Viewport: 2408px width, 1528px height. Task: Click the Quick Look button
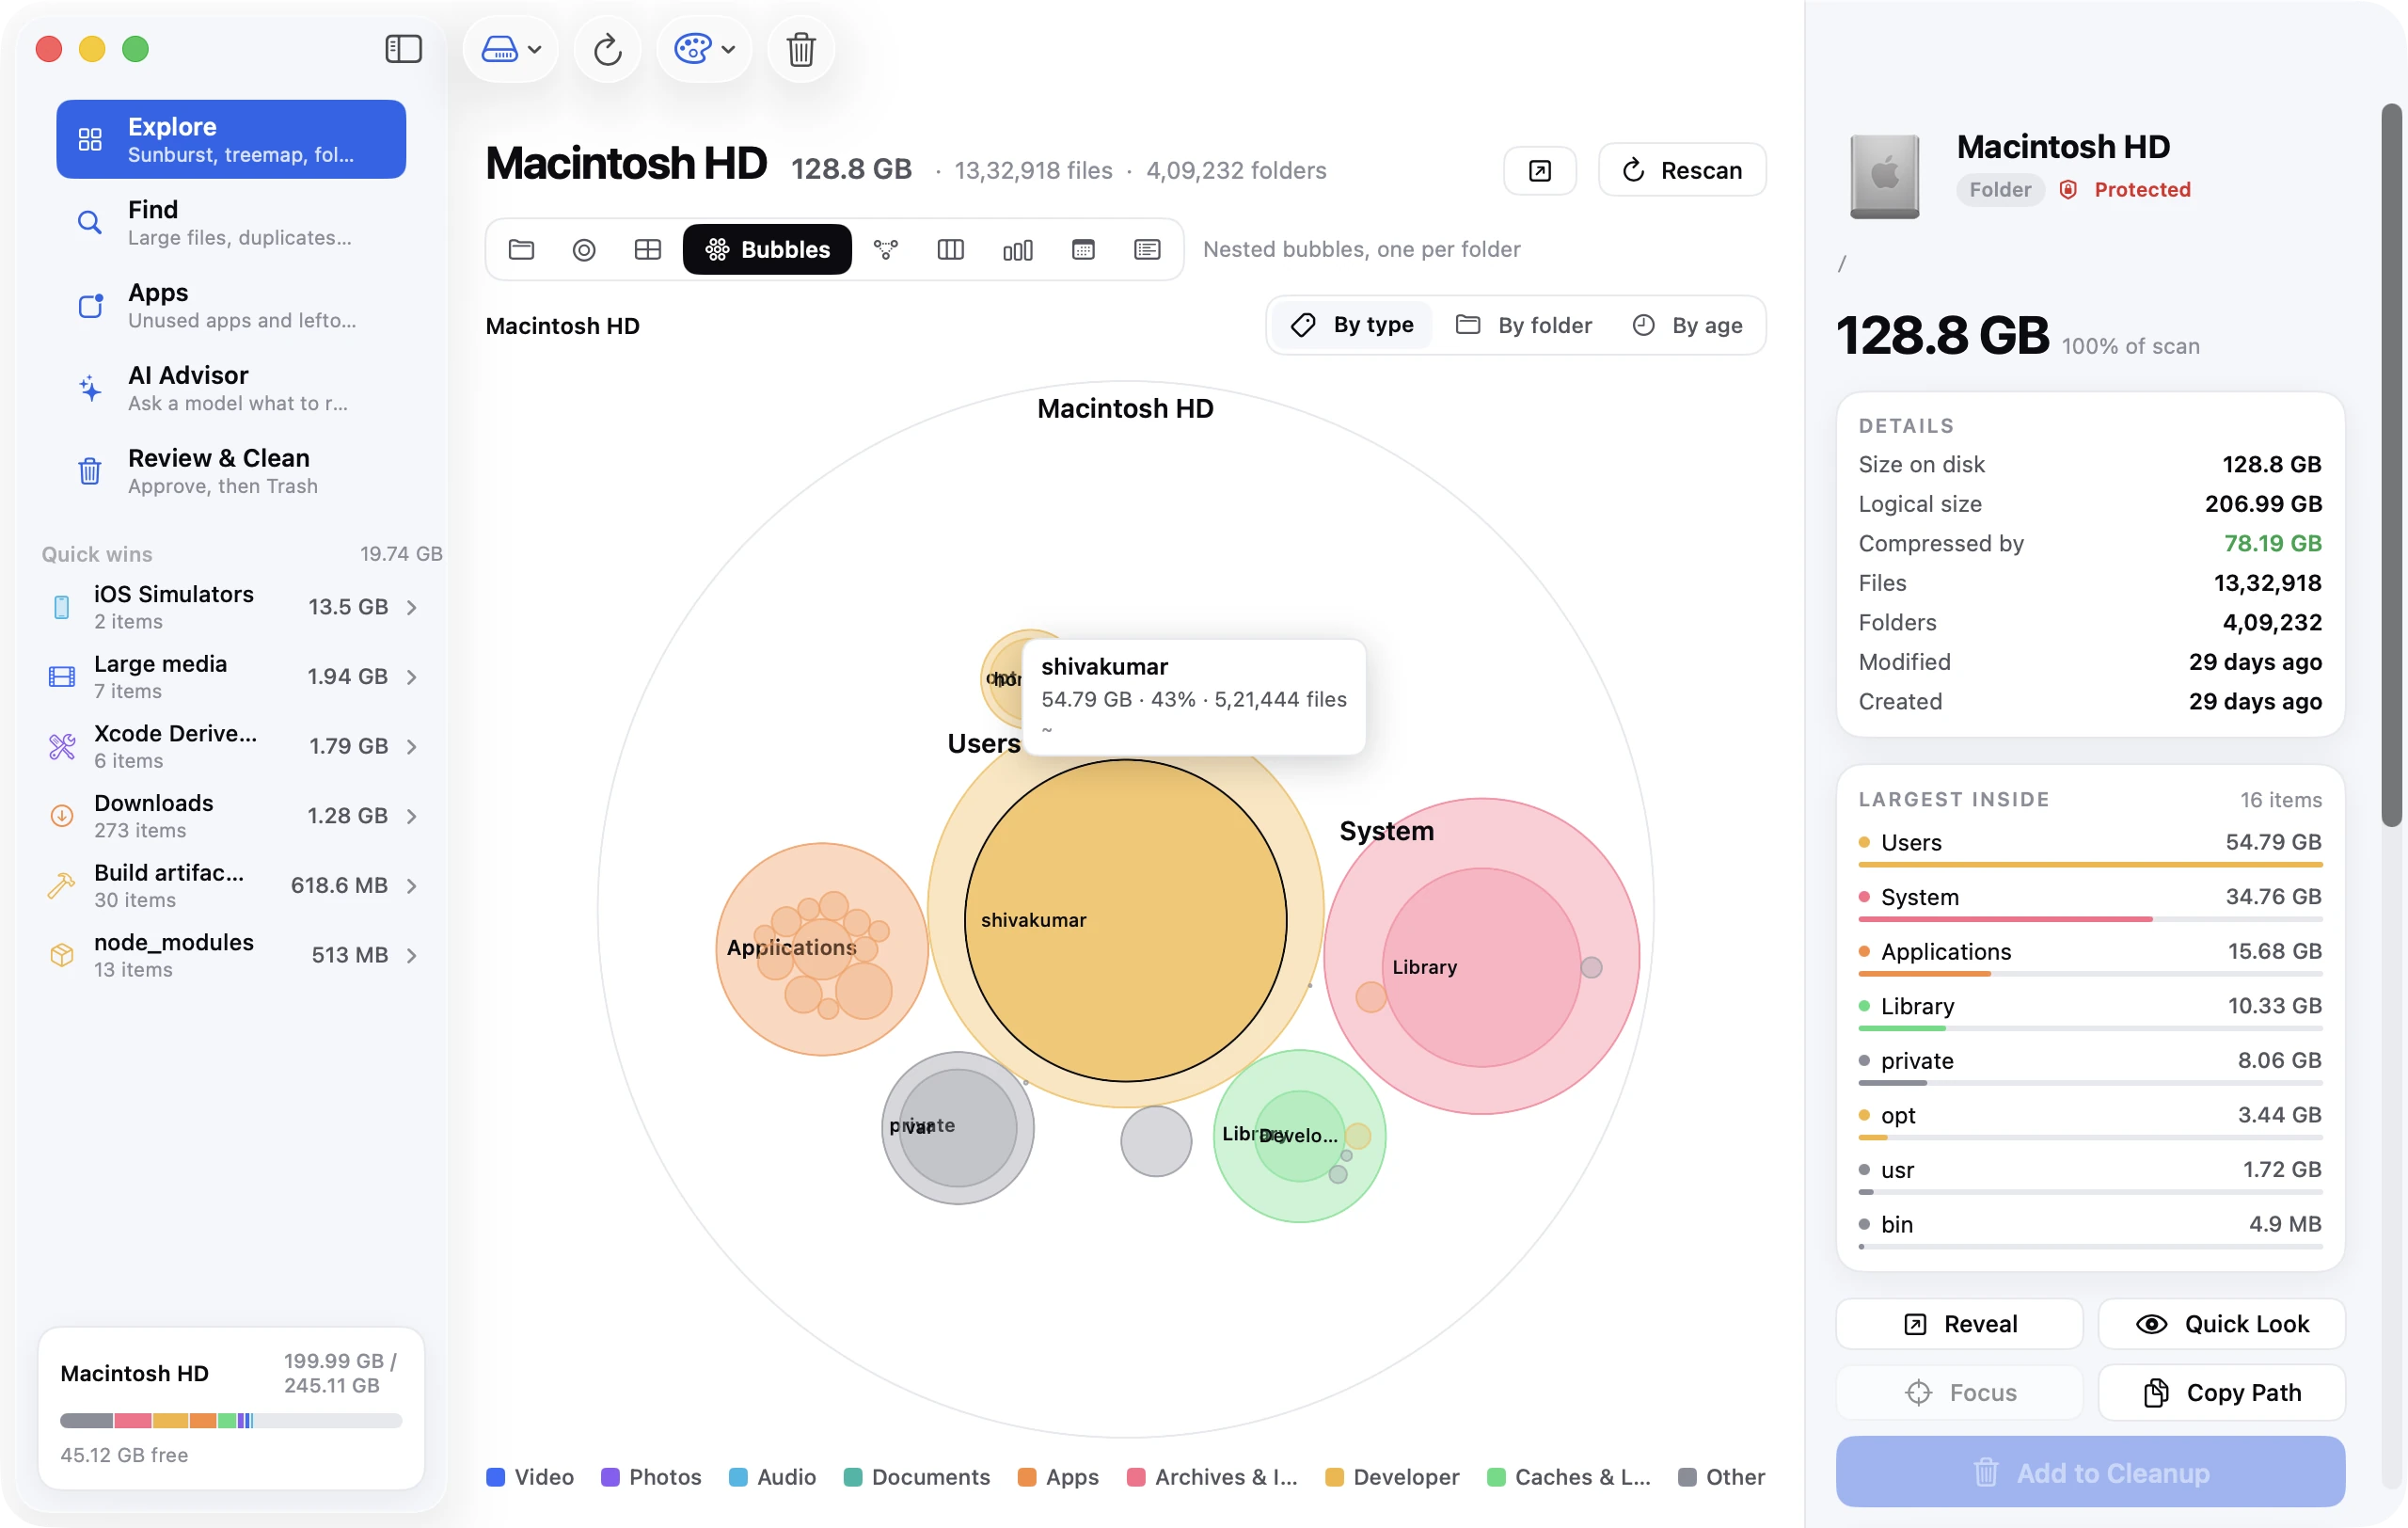(x=2221, y=1324)
